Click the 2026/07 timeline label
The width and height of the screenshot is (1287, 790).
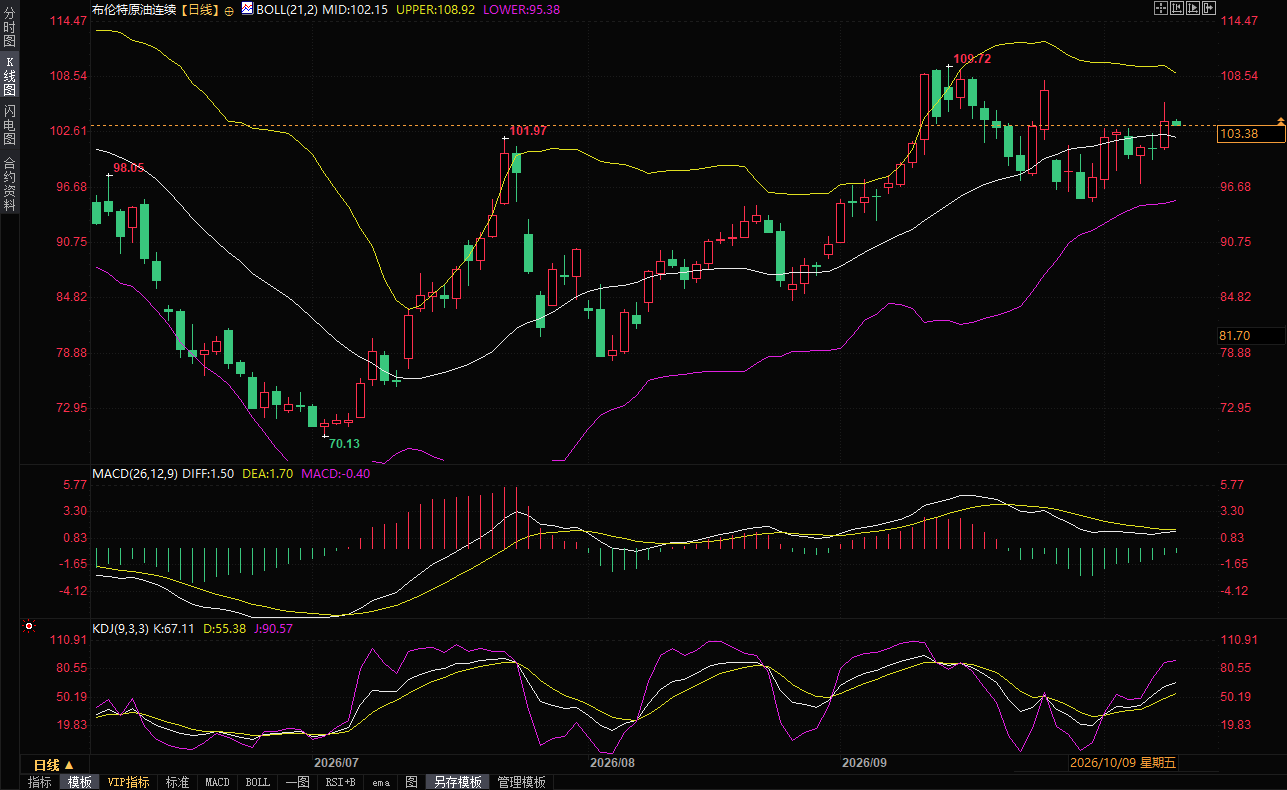point(337,763)
